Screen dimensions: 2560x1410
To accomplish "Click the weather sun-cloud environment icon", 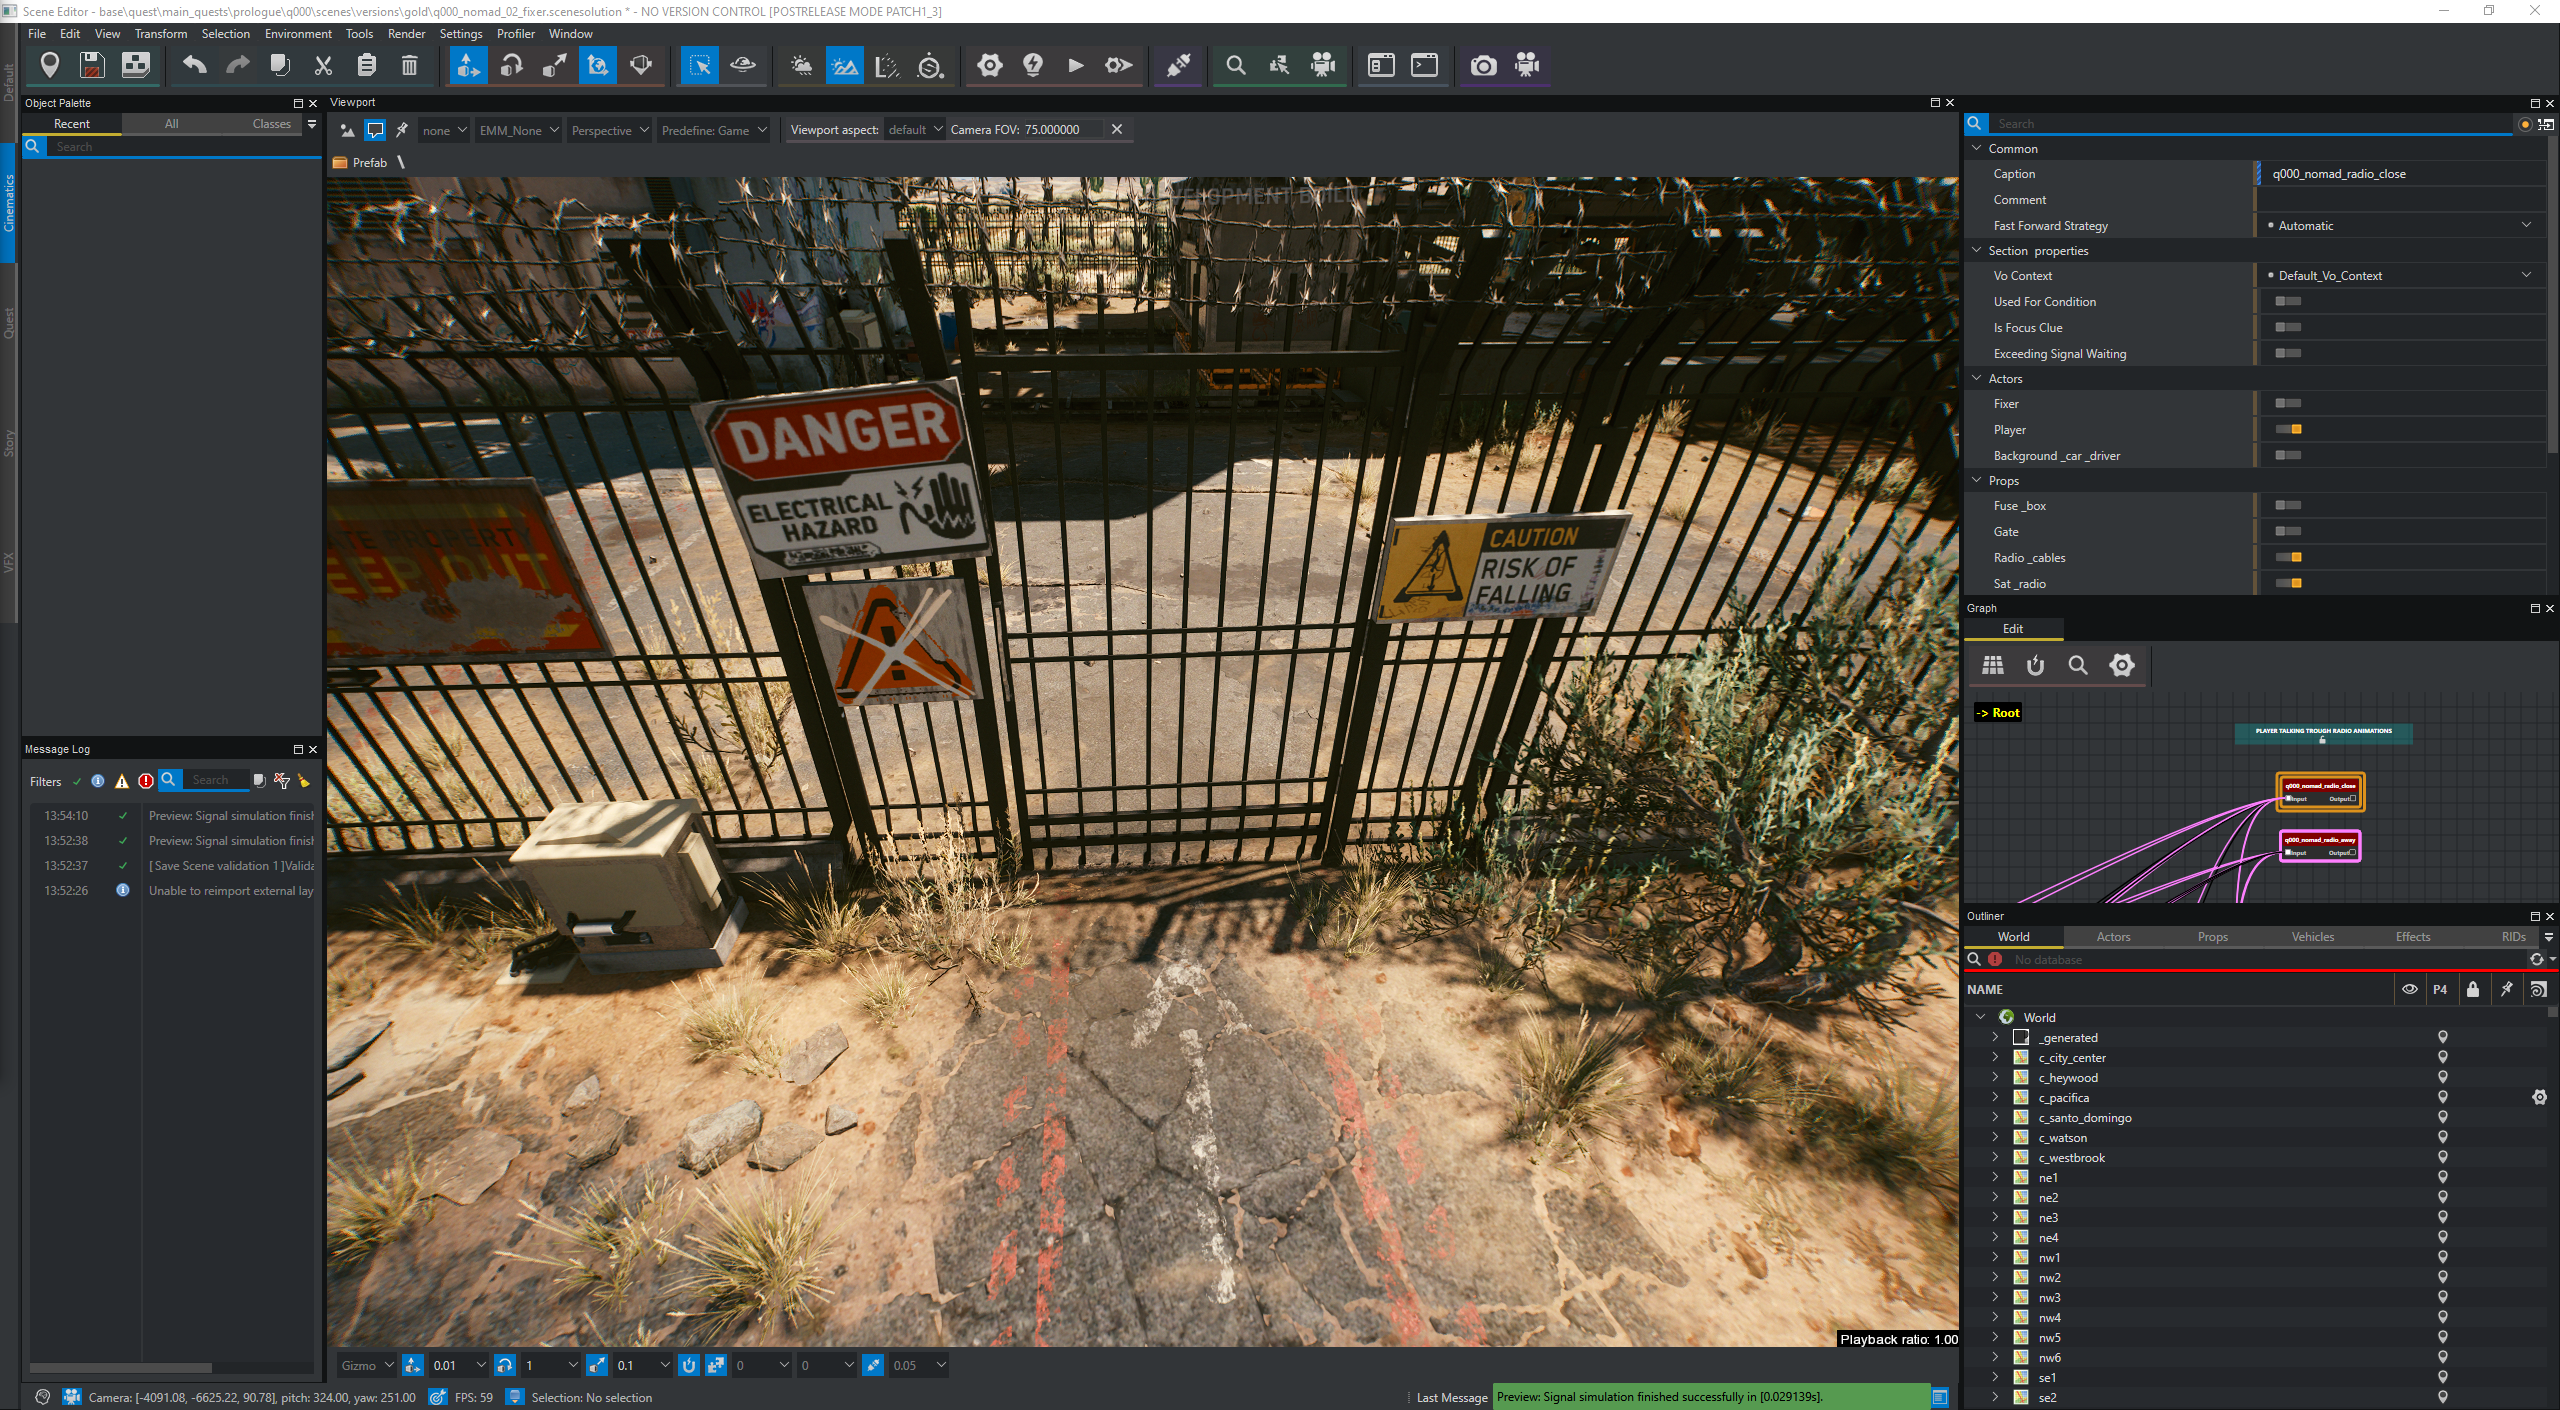I will click(x=801, y=66).
